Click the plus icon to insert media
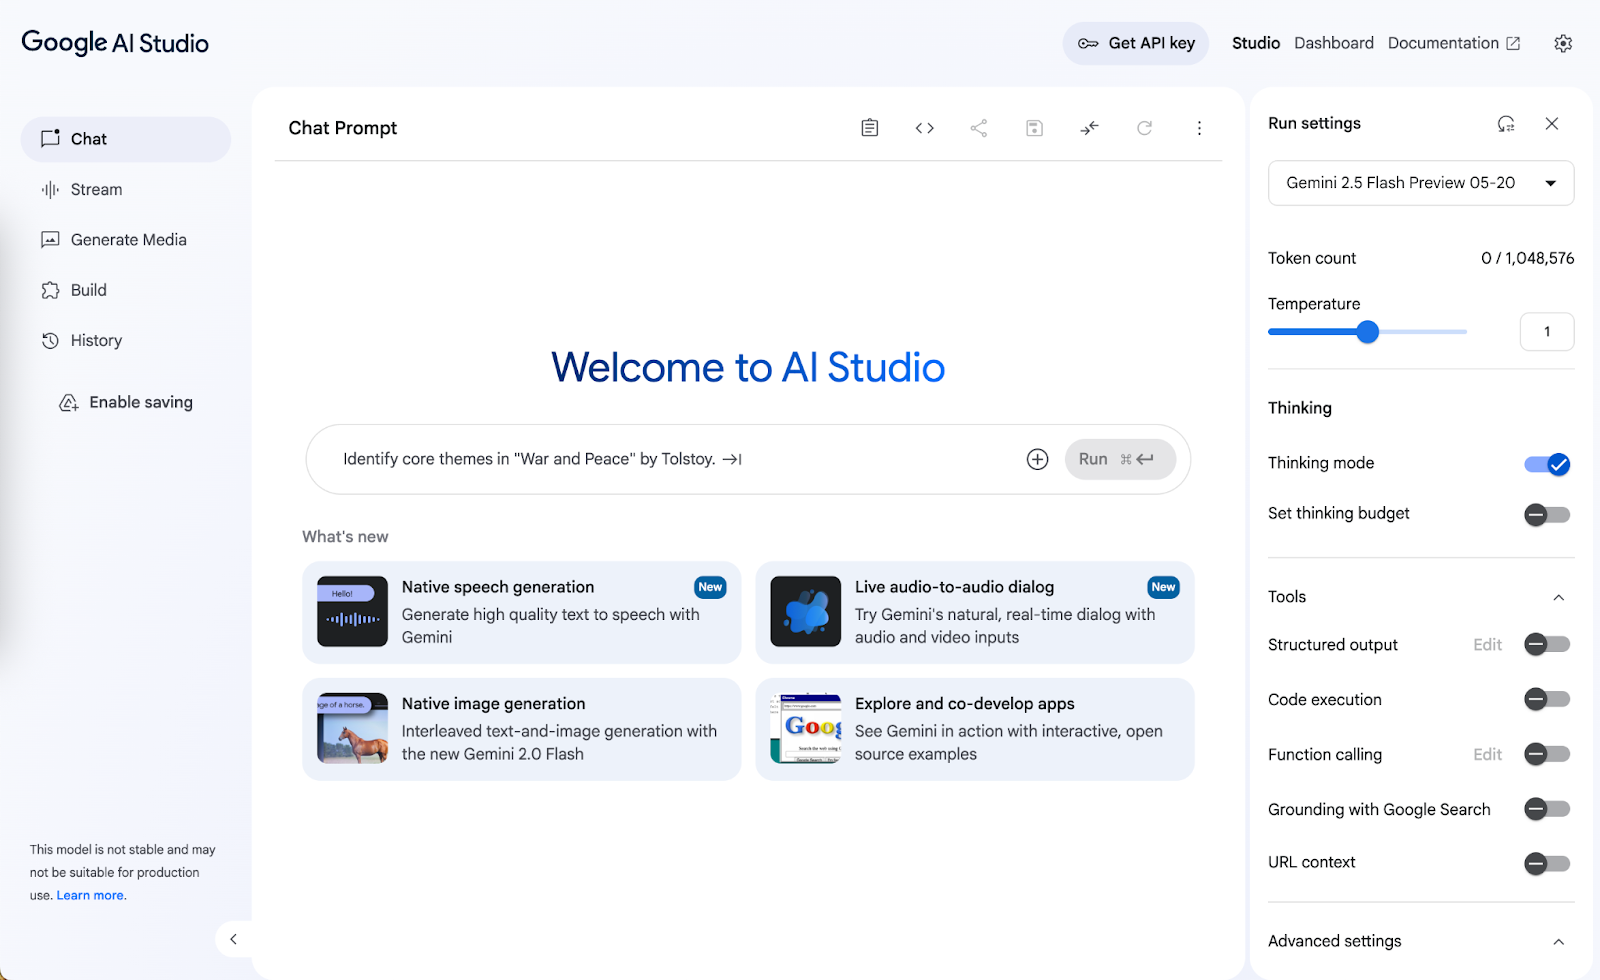Image resolution: width=1600 pixels, height=980 pixels. 1038,459
